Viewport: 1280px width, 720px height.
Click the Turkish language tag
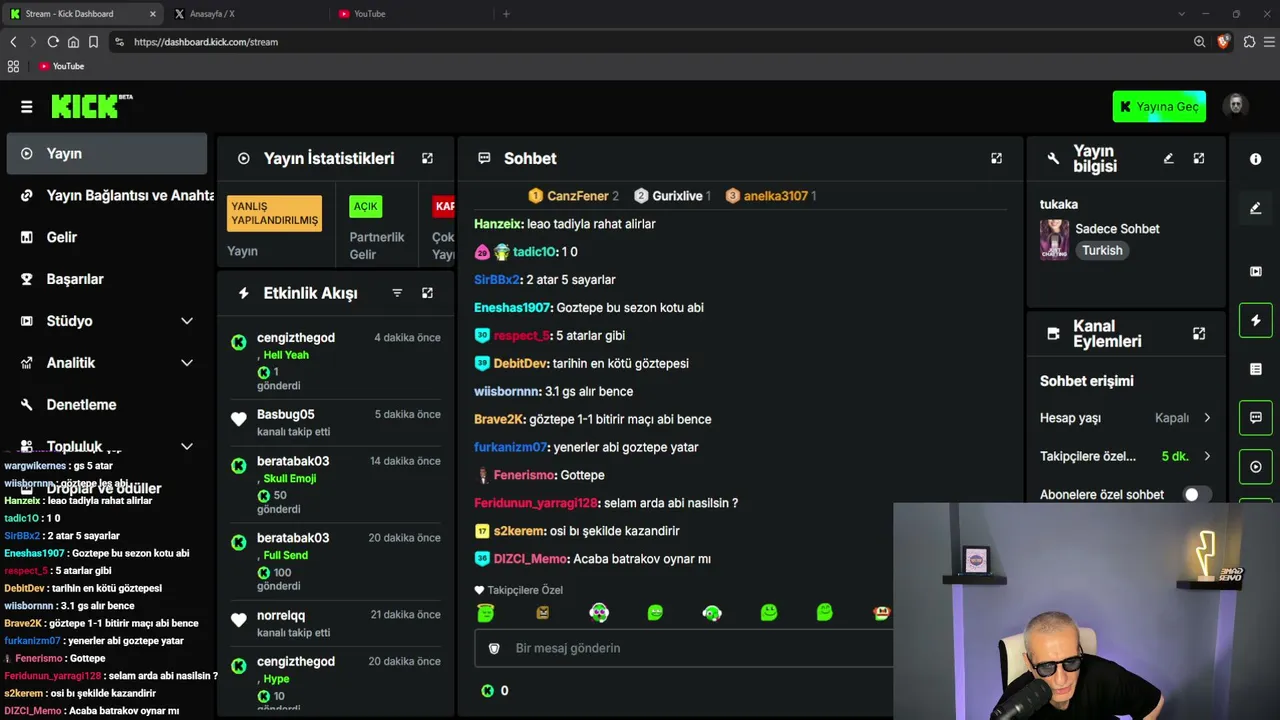(1102, 251)
